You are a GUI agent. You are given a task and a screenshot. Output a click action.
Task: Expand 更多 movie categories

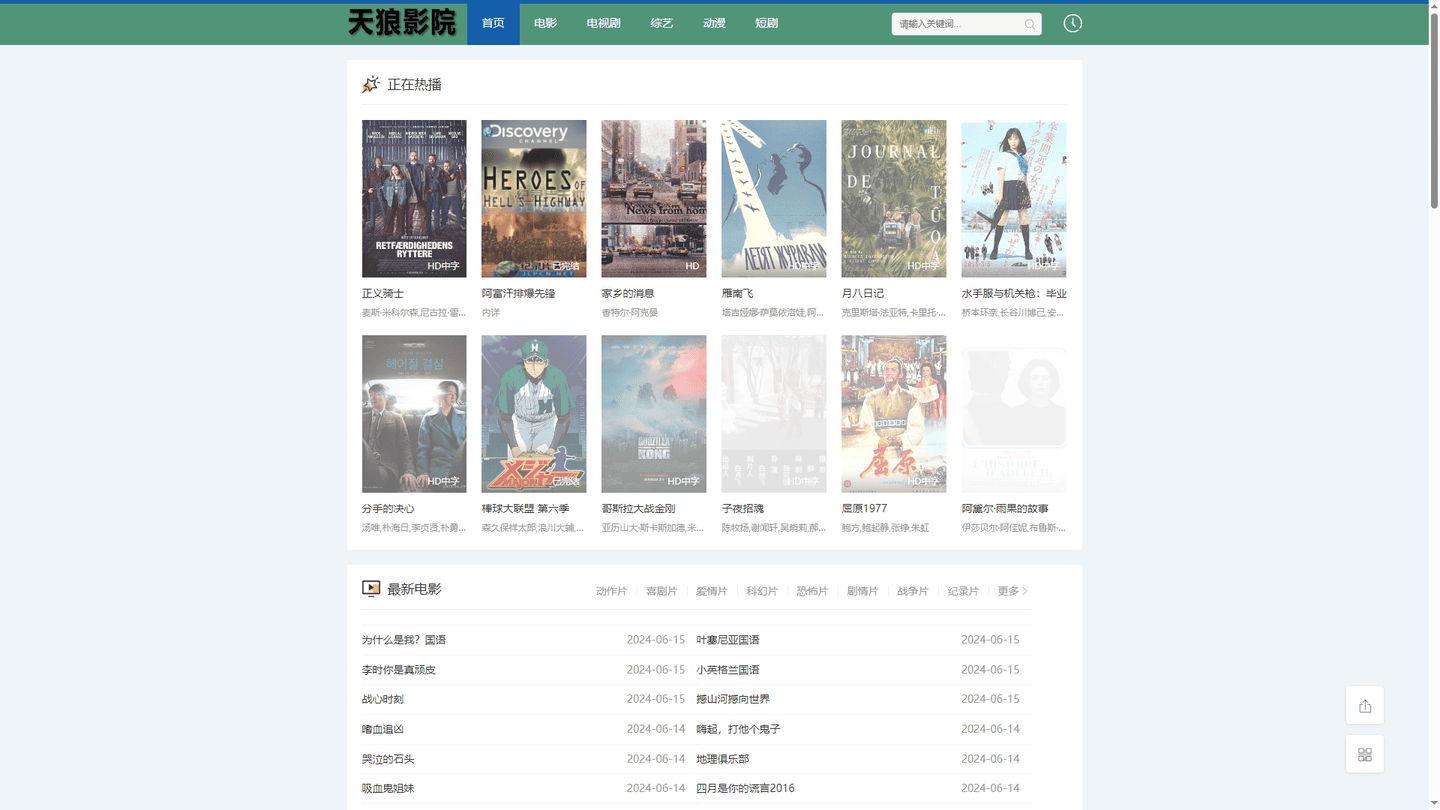click(x=1013, y=591)
